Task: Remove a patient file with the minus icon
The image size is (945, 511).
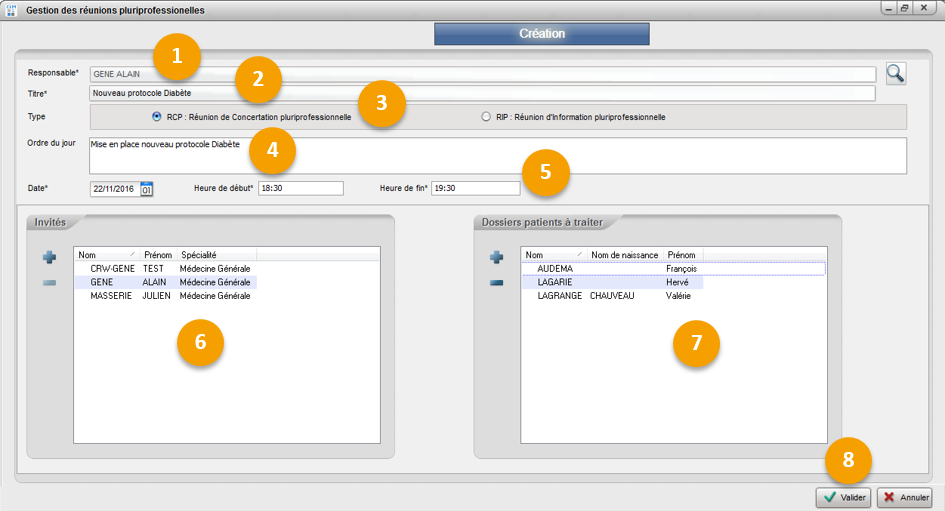Action: point(496,283)
